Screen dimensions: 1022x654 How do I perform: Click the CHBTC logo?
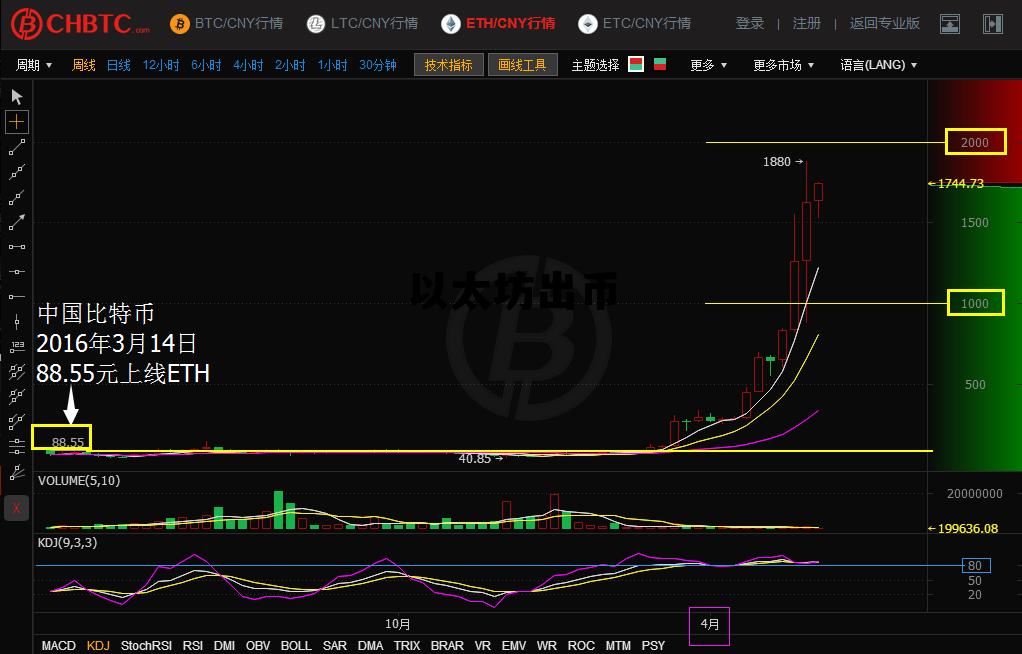click(80, 23)
